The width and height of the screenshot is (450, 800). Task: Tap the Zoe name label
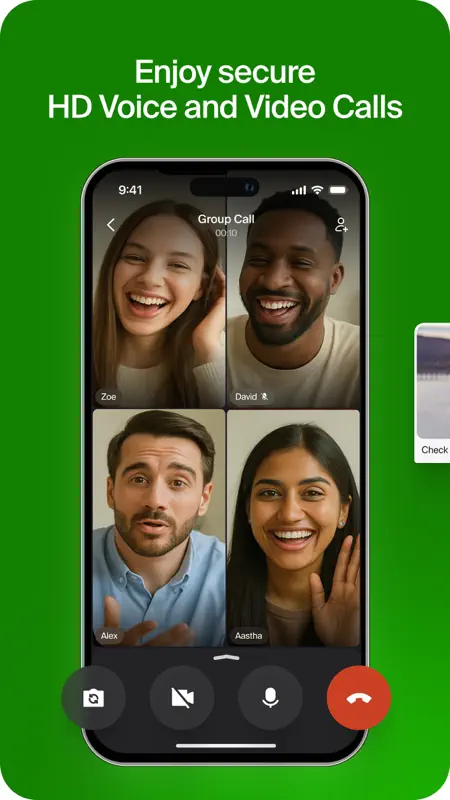click(108, 396)
